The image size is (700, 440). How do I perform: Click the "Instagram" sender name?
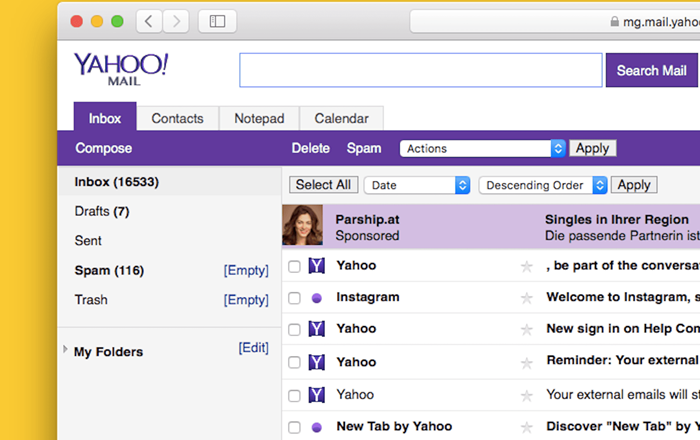coord(368,297)
